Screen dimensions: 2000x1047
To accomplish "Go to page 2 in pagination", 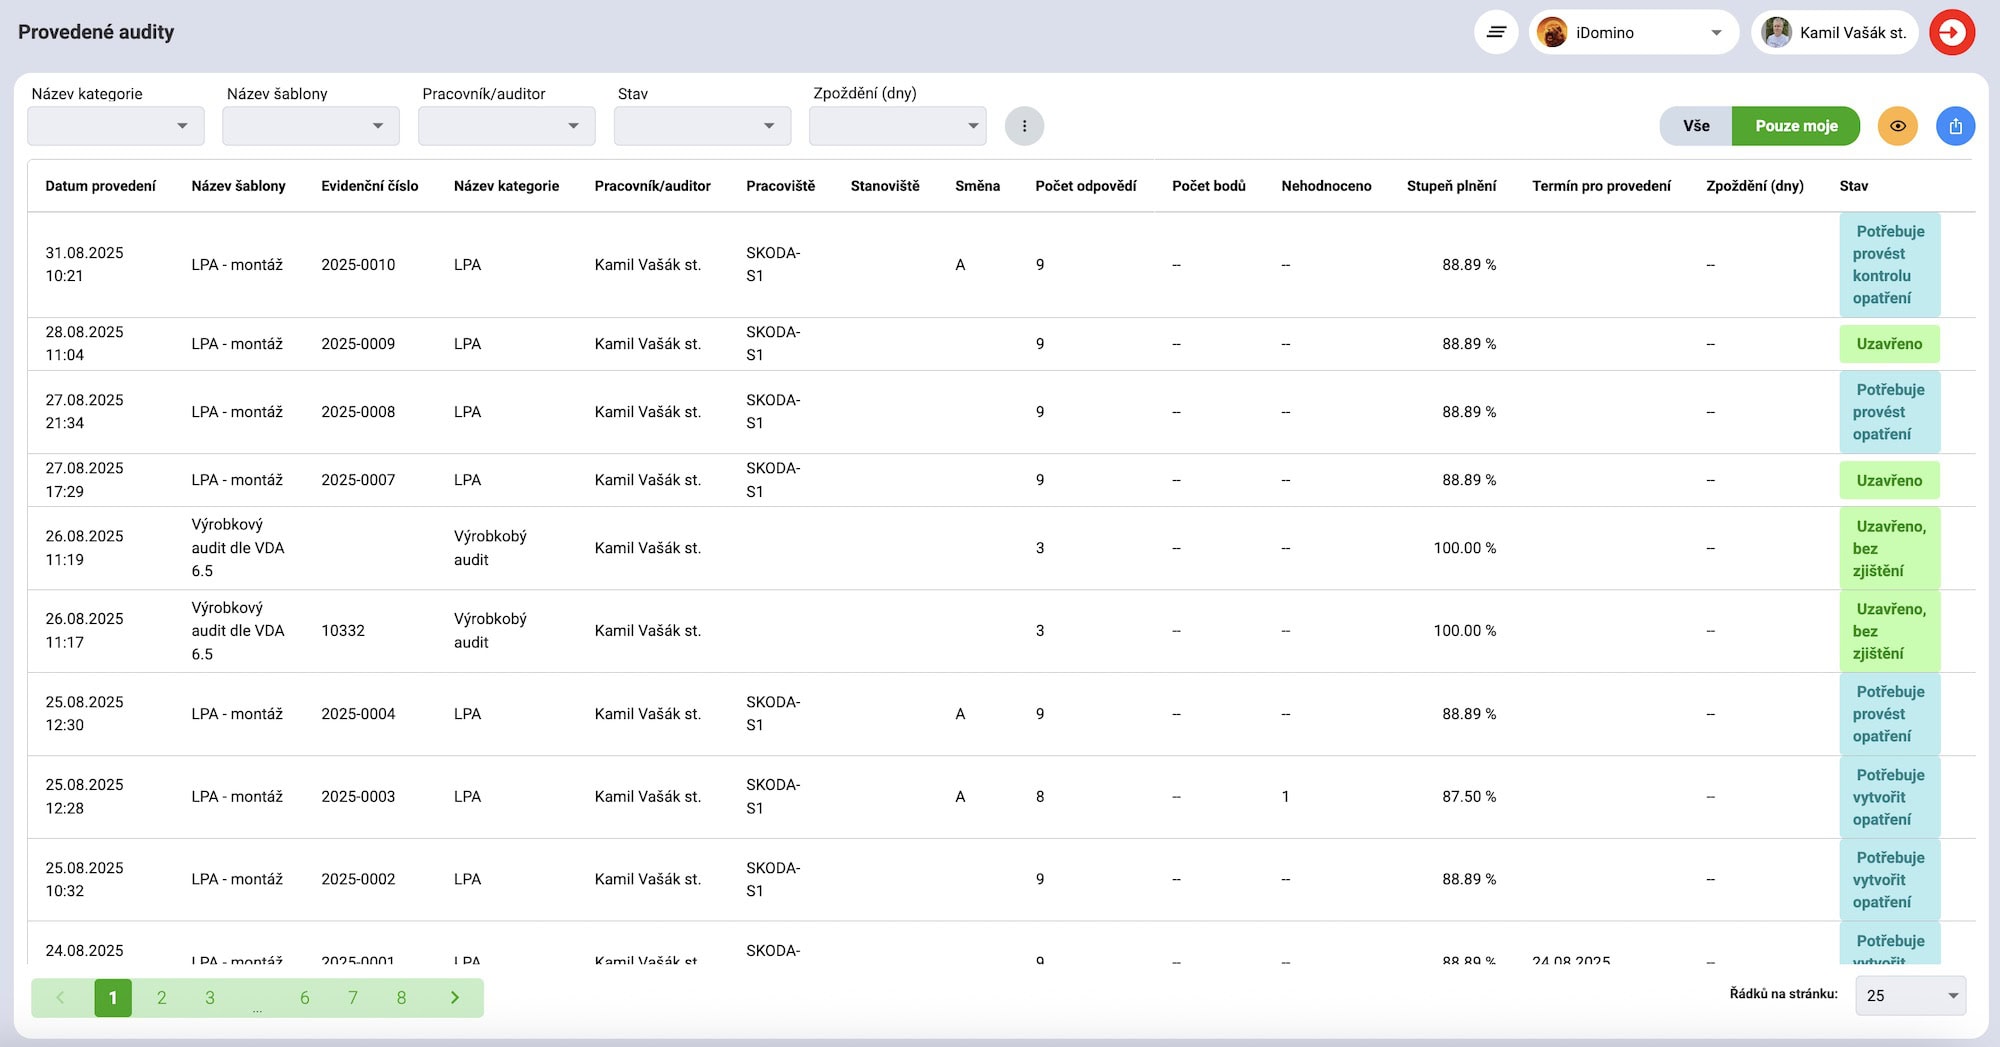I will tap(162, 997).
